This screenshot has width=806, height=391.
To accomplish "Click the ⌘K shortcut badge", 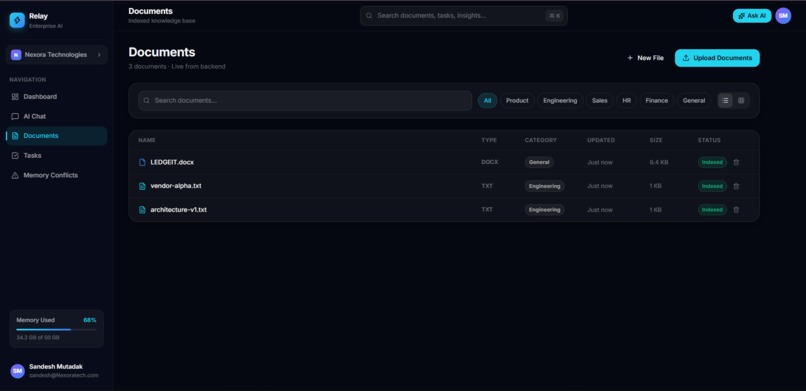I will click(x=555, y=16).
